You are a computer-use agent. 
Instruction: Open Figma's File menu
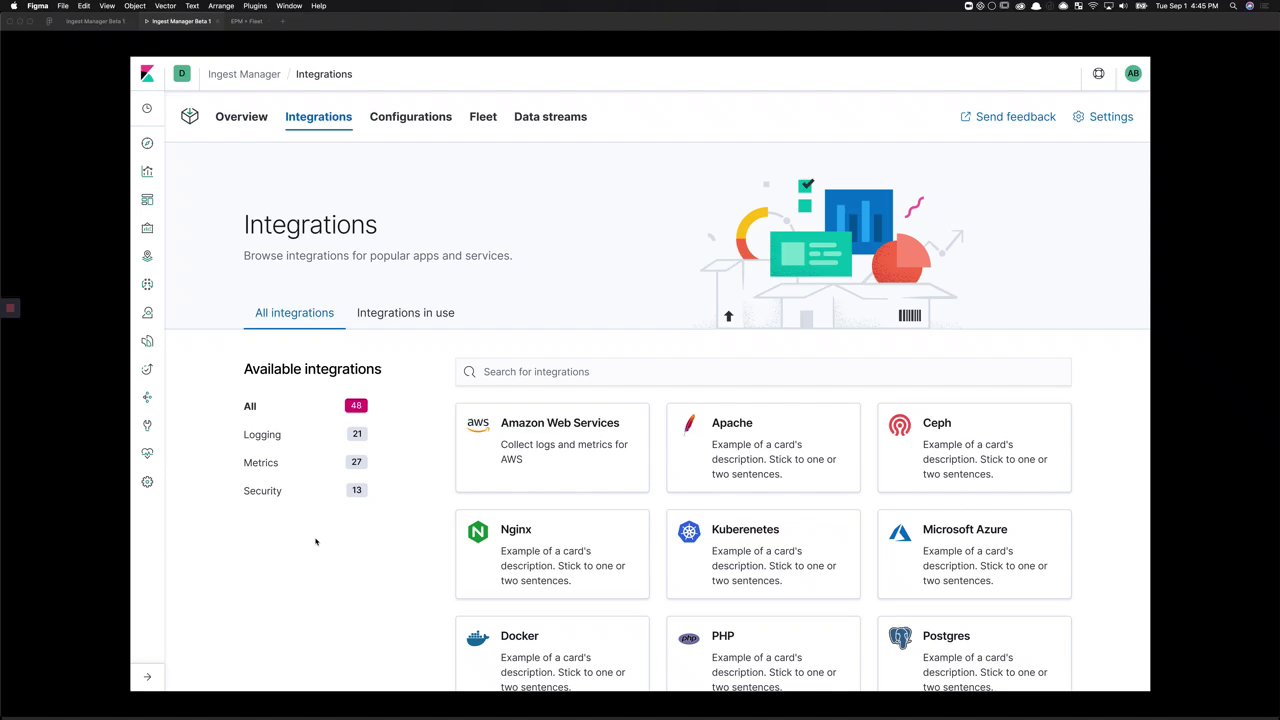pos(63,6)
